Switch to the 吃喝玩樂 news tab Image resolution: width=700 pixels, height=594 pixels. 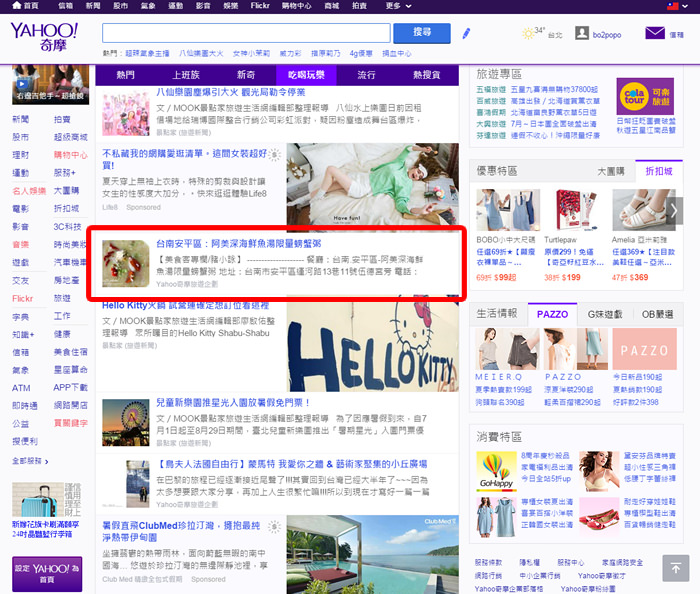click(x=305, y=75)
